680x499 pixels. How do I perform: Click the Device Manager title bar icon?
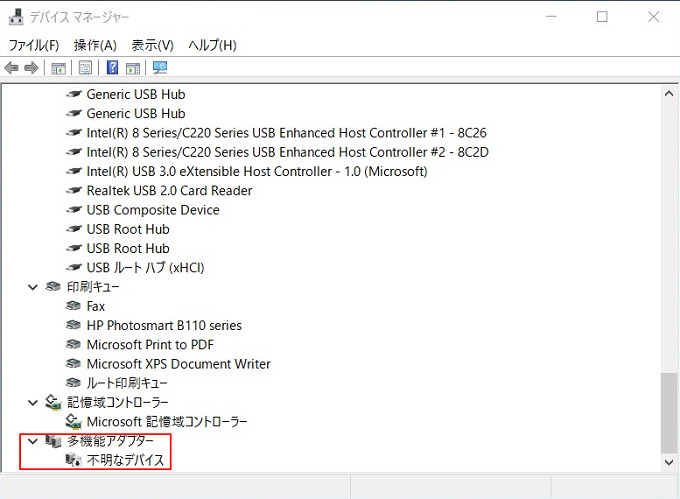pos(16,17)
